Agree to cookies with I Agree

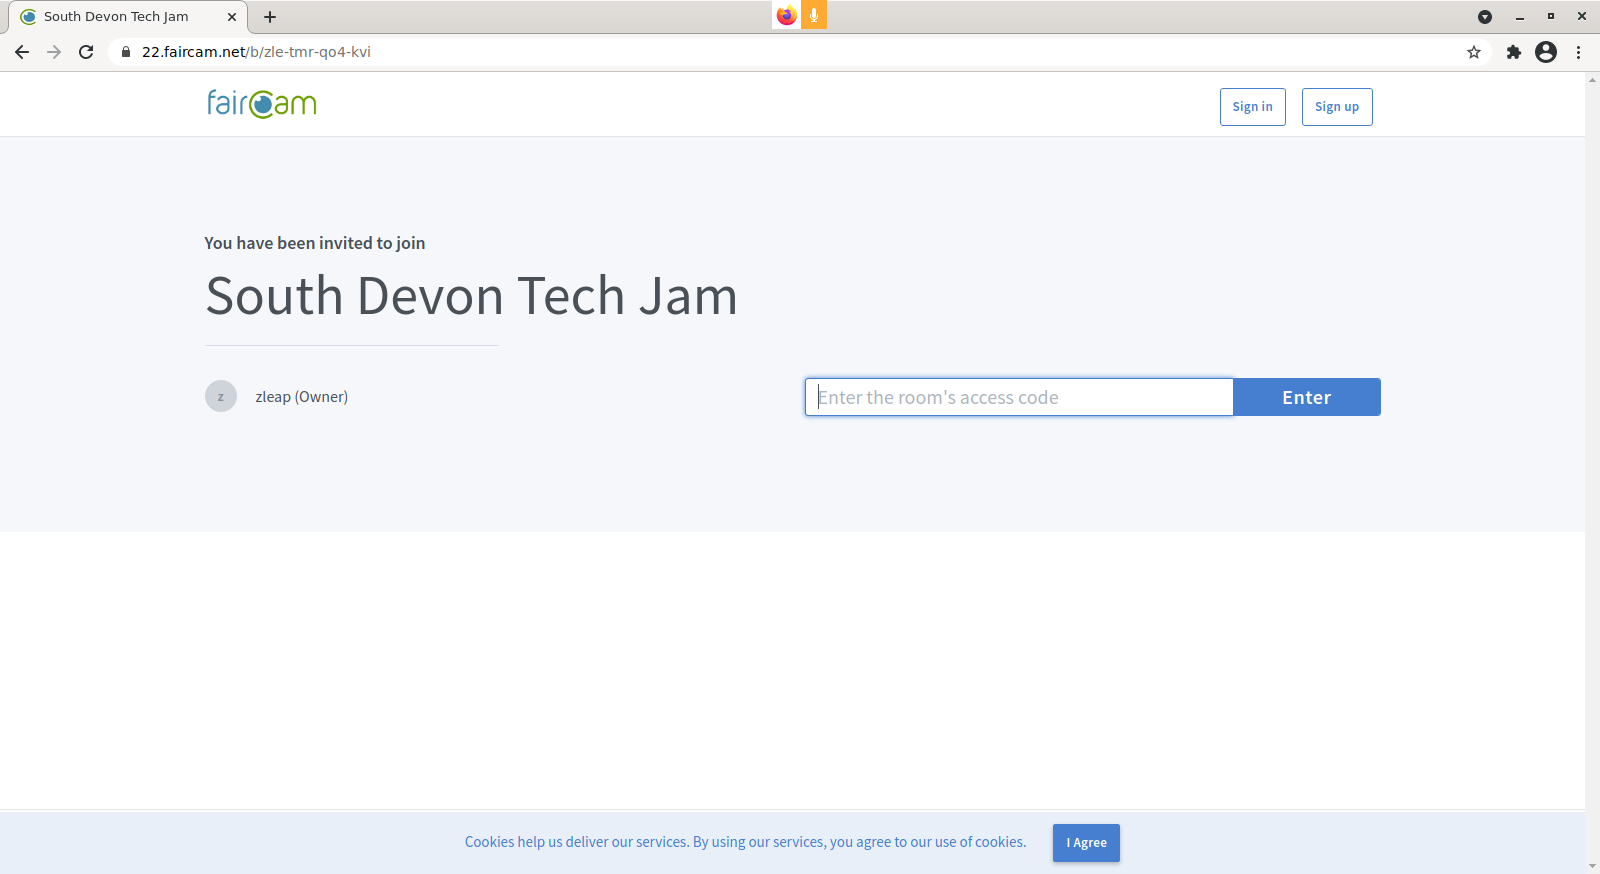click(1086, 843)
